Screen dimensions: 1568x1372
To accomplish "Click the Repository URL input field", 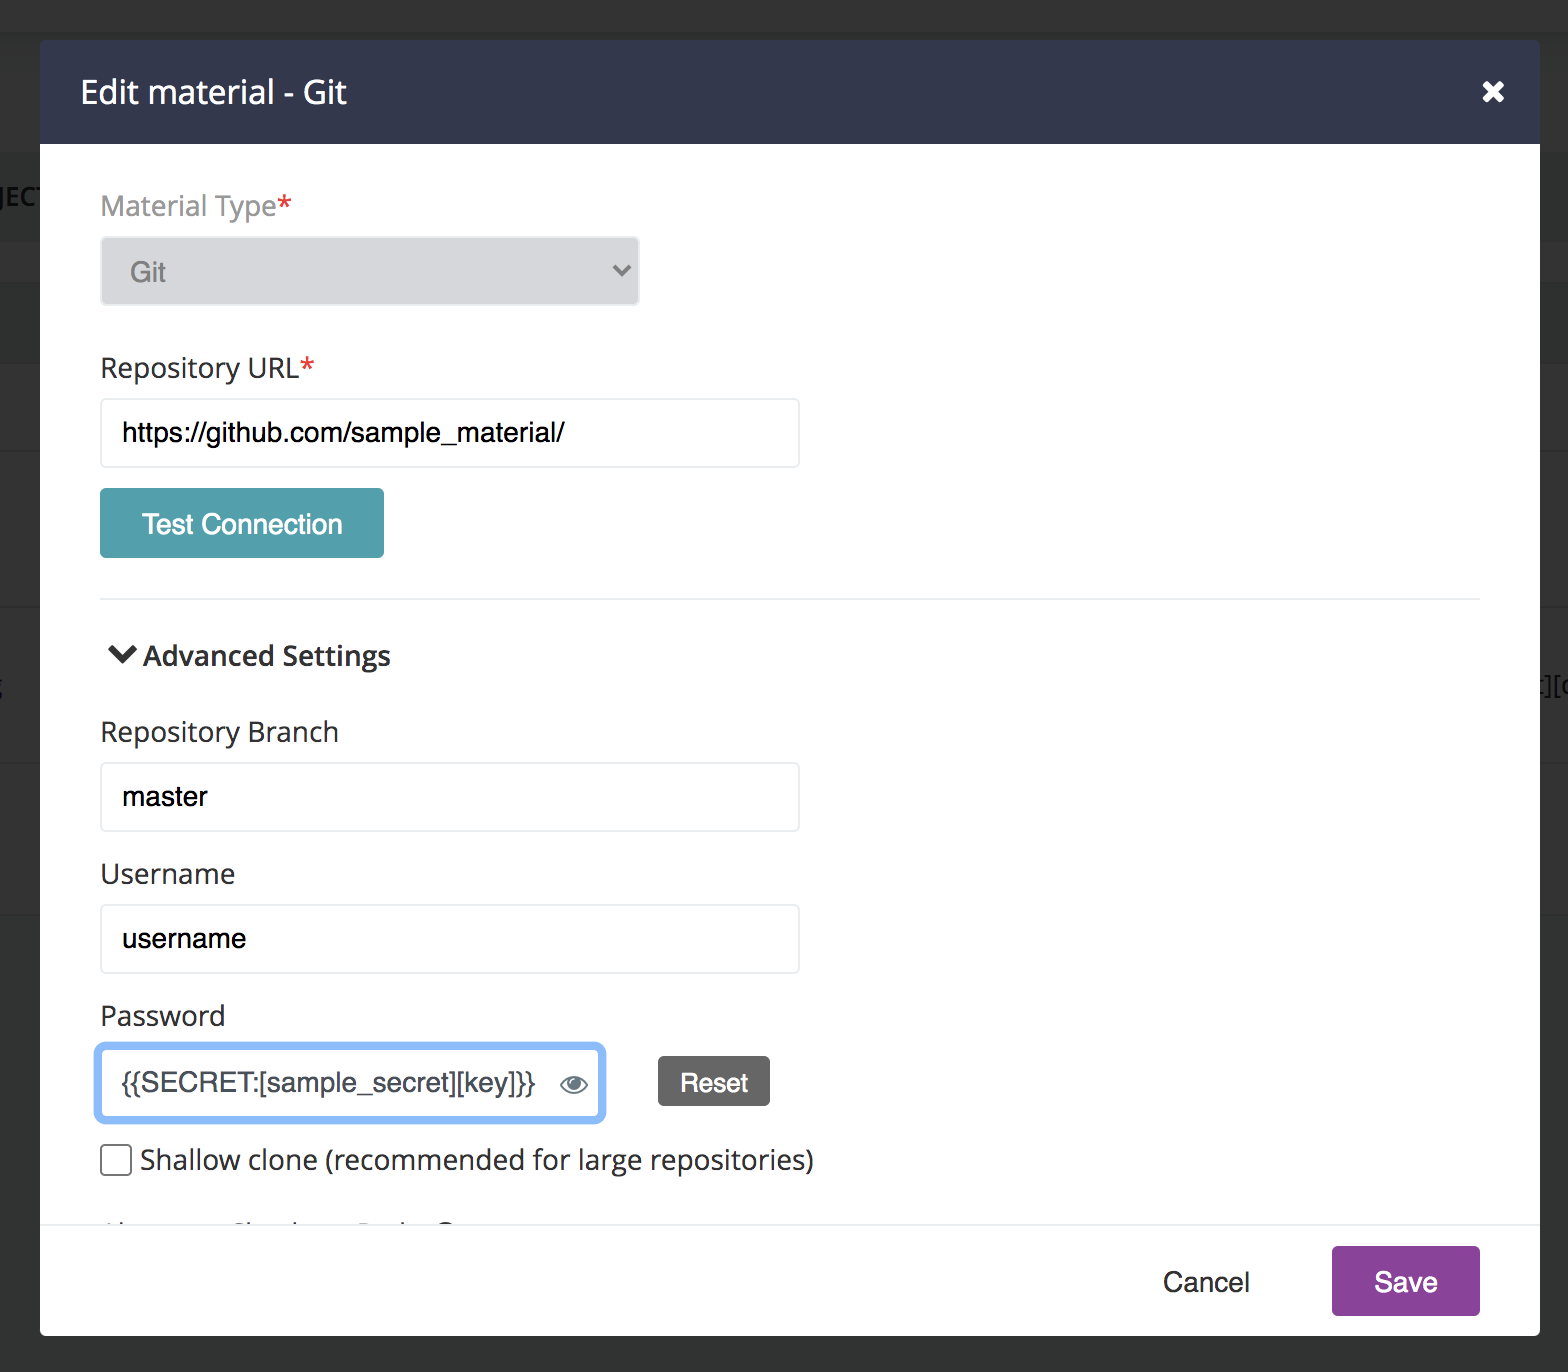I will click(x=450, y=433).
